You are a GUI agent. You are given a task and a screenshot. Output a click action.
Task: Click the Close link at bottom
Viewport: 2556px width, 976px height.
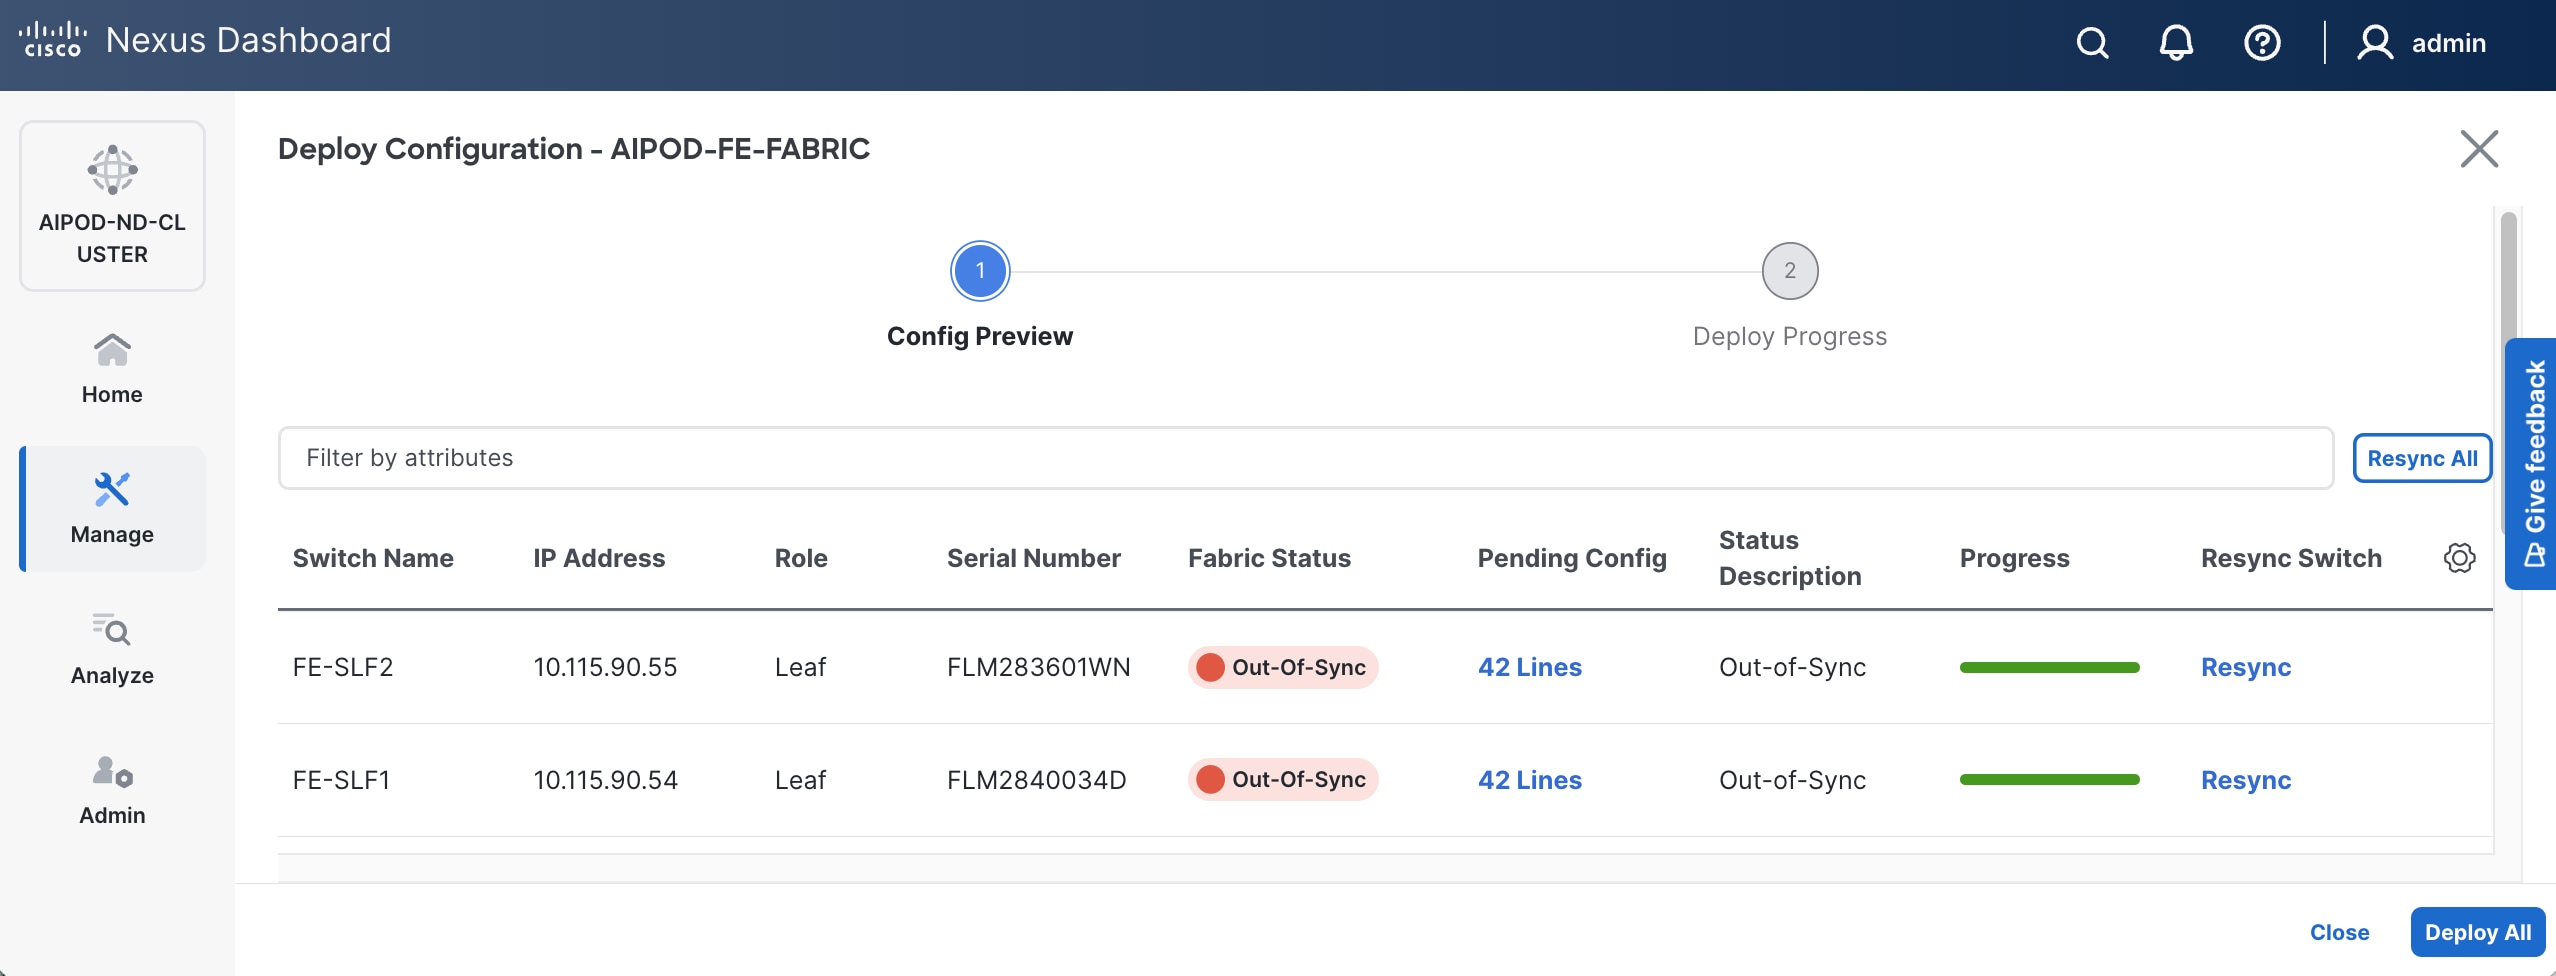(2339, 932)
